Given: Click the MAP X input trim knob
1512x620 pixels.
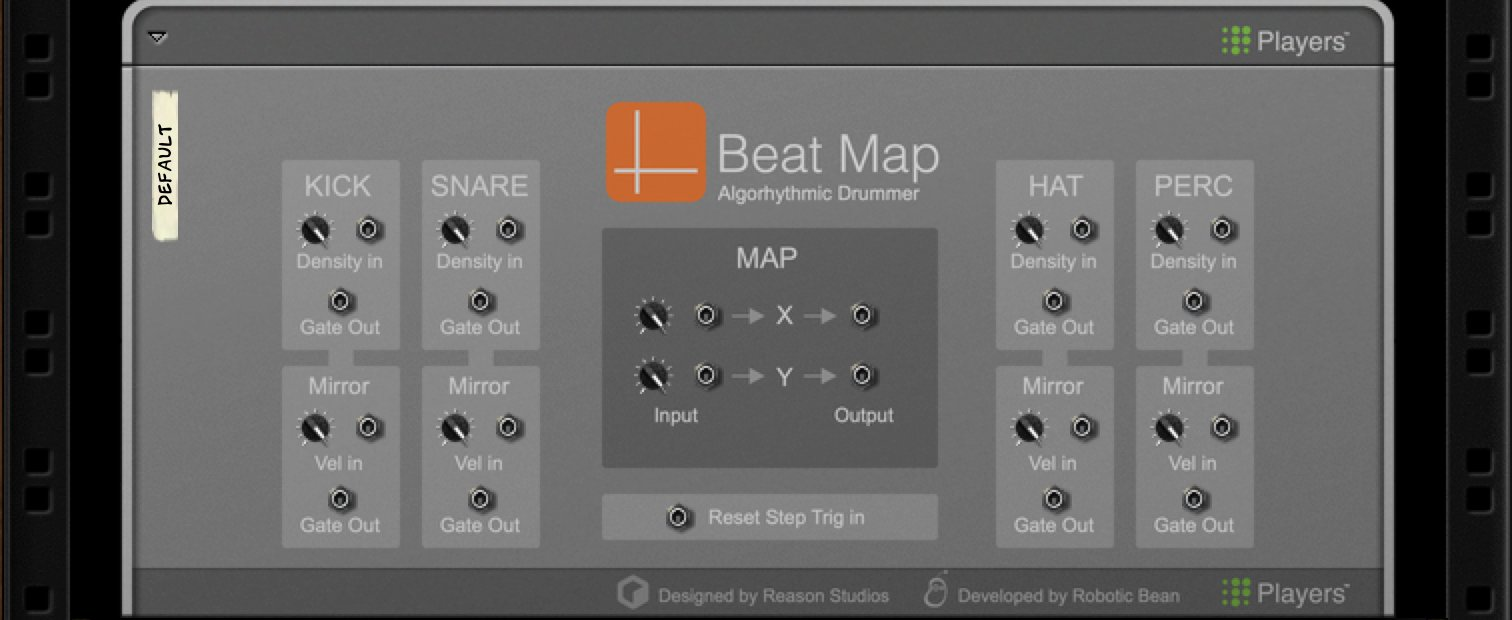Looking at the screenshot, I should point(653,318).
